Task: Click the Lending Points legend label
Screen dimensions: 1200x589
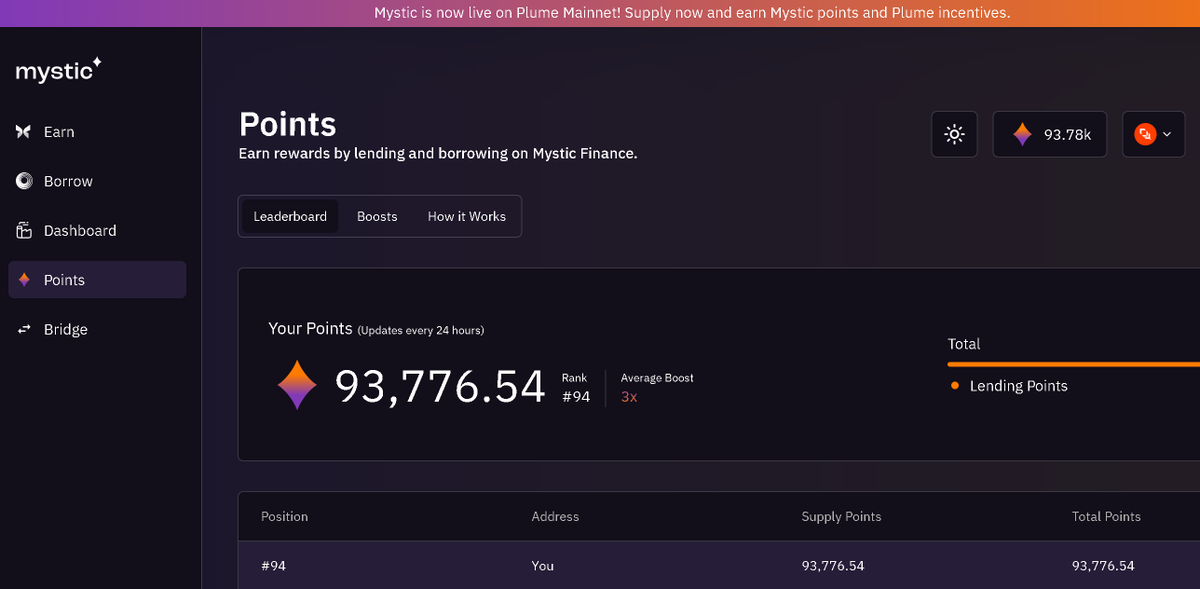Action: (x=1019, y=386)
